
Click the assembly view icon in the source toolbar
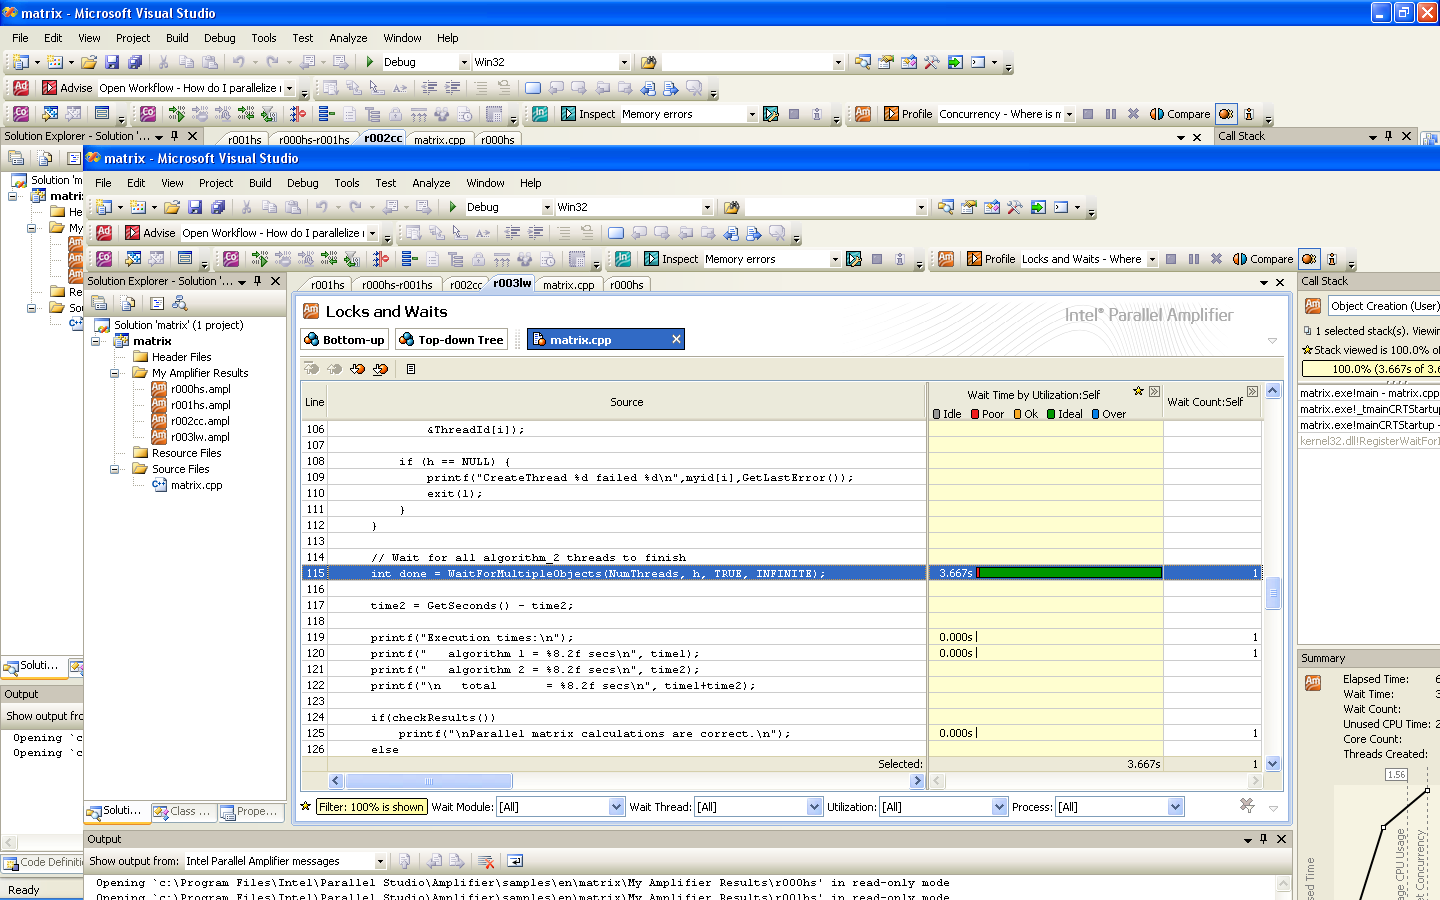point(410,369)
